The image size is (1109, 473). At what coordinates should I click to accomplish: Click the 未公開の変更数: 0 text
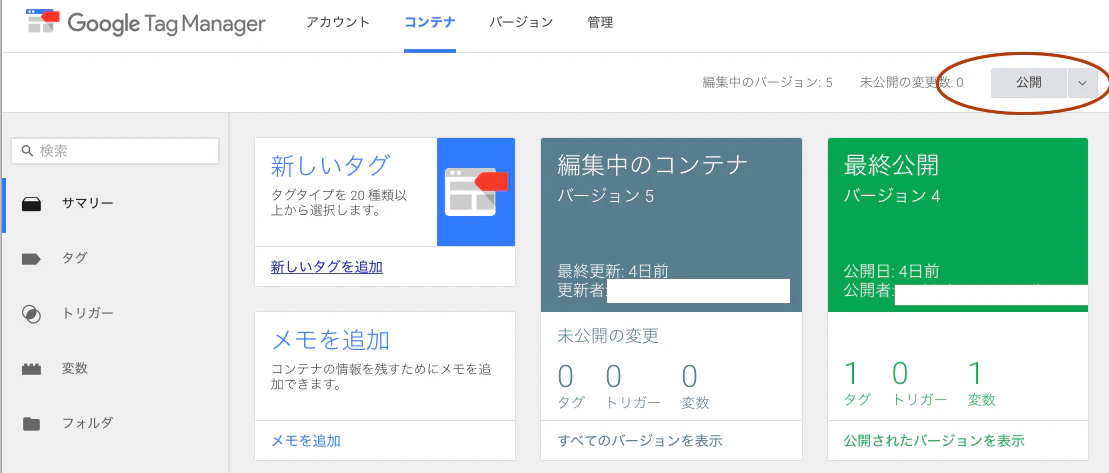[x=912, y=83]
